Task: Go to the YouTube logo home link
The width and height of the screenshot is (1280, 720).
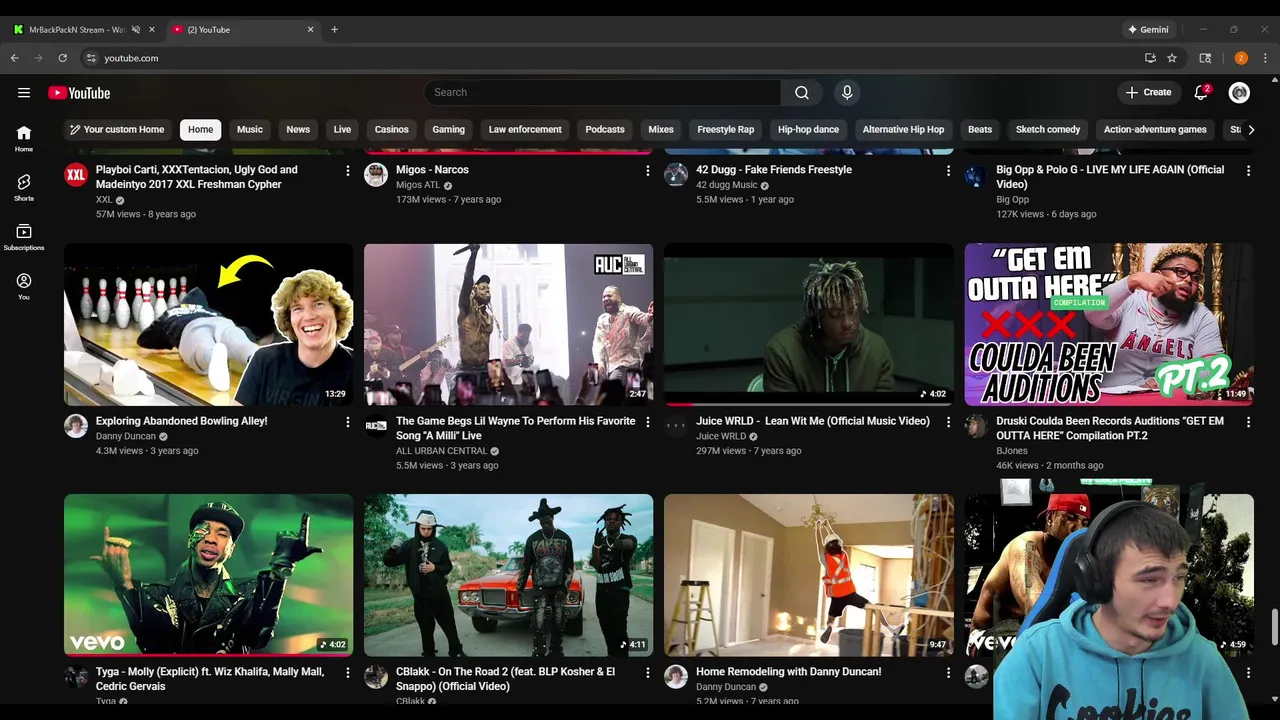Action: (79, 93)
